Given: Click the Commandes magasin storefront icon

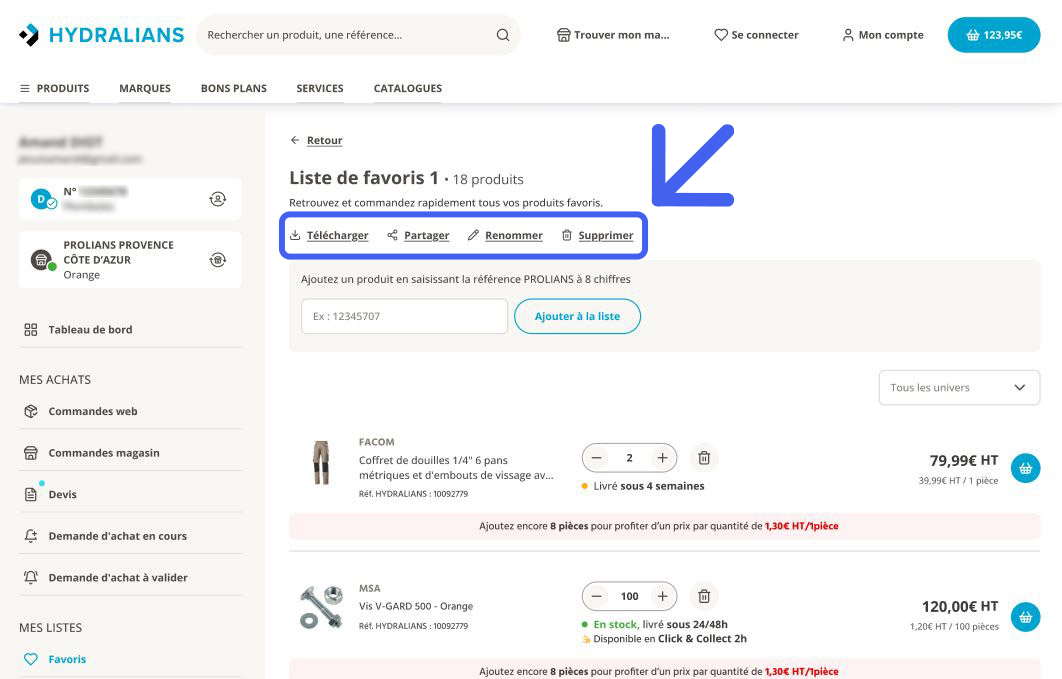Looking at the screenshot, I should click(x=30, y=453).
